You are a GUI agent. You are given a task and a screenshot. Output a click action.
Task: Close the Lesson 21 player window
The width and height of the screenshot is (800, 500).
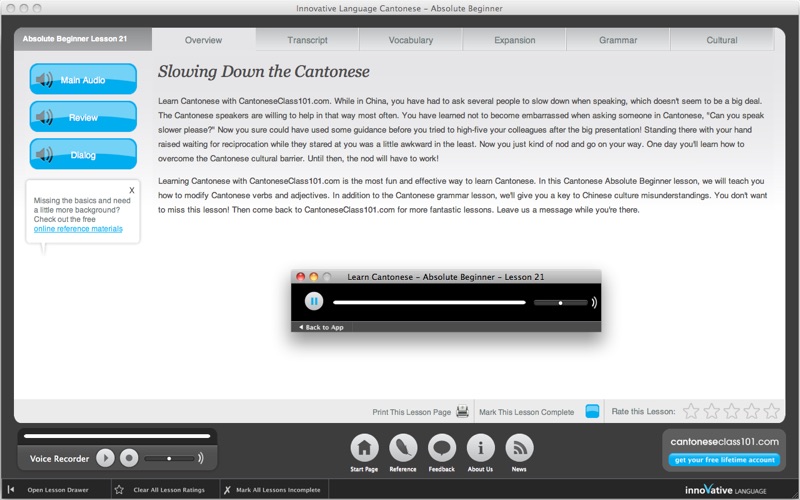[x=301, y=277]
